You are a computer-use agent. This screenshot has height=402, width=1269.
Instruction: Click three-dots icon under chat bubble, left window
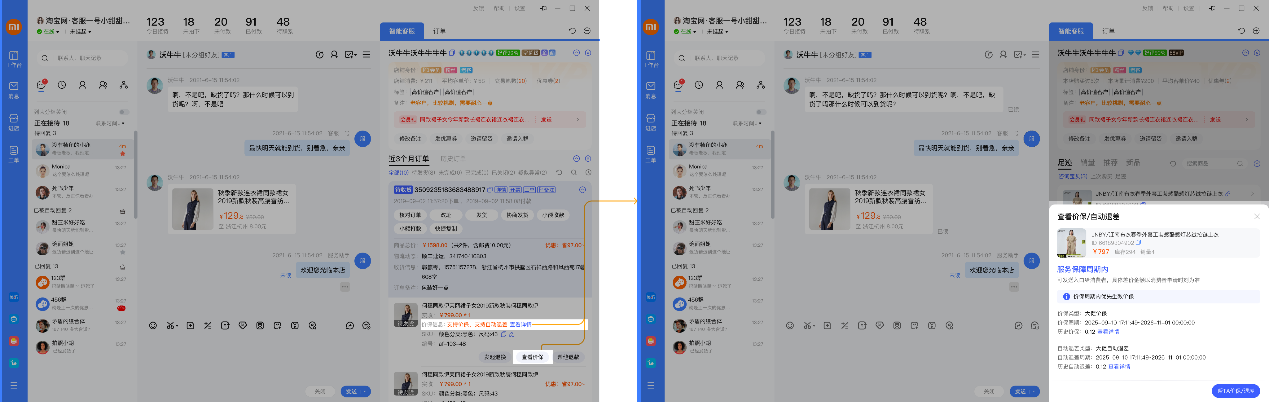click(344, 287)
